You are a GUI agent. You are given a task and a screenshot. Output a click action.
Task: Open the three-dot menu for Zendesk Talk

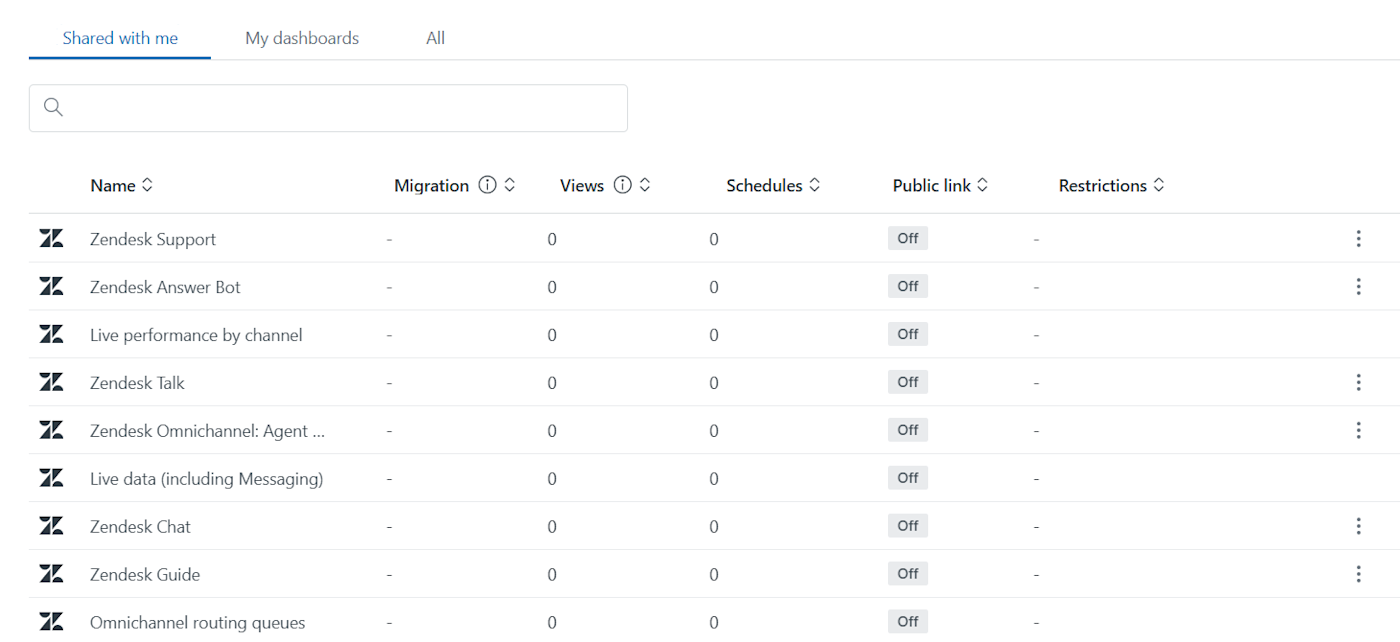click(x=1358, y=382)
